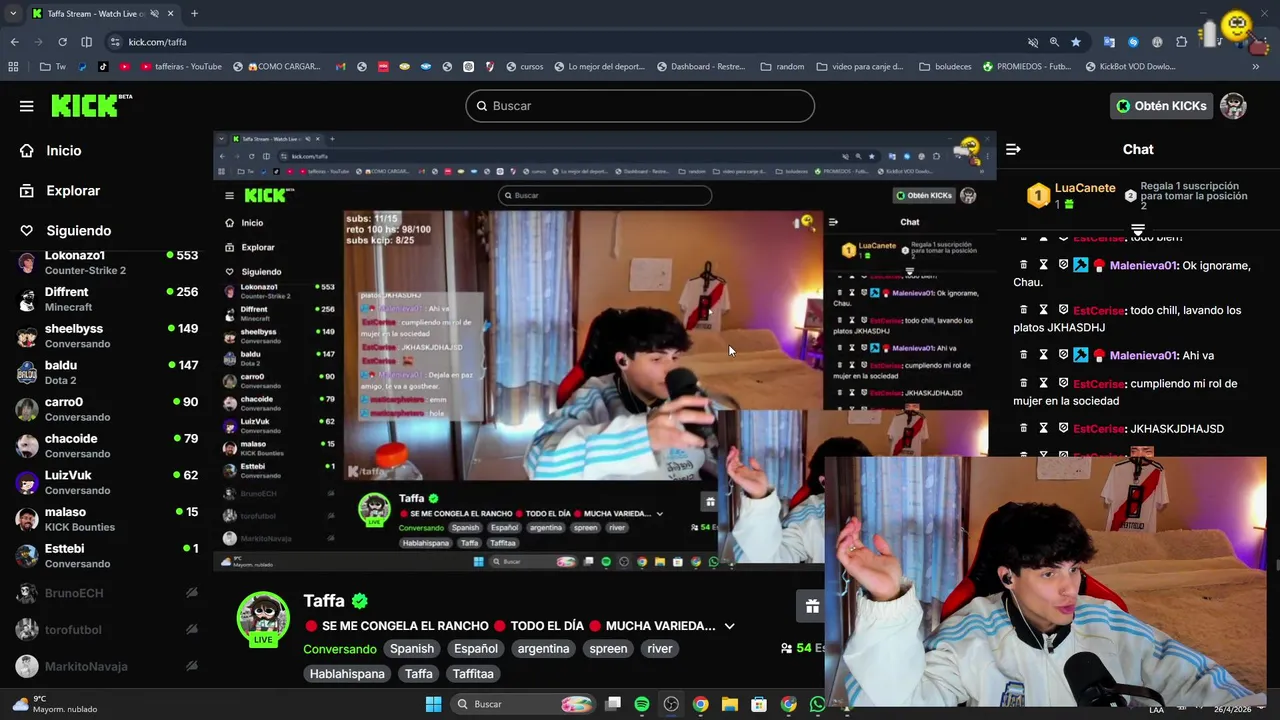Open baldu's Dota 2 channel in the sidebar
1280x720 pixels.
[107, 372]
